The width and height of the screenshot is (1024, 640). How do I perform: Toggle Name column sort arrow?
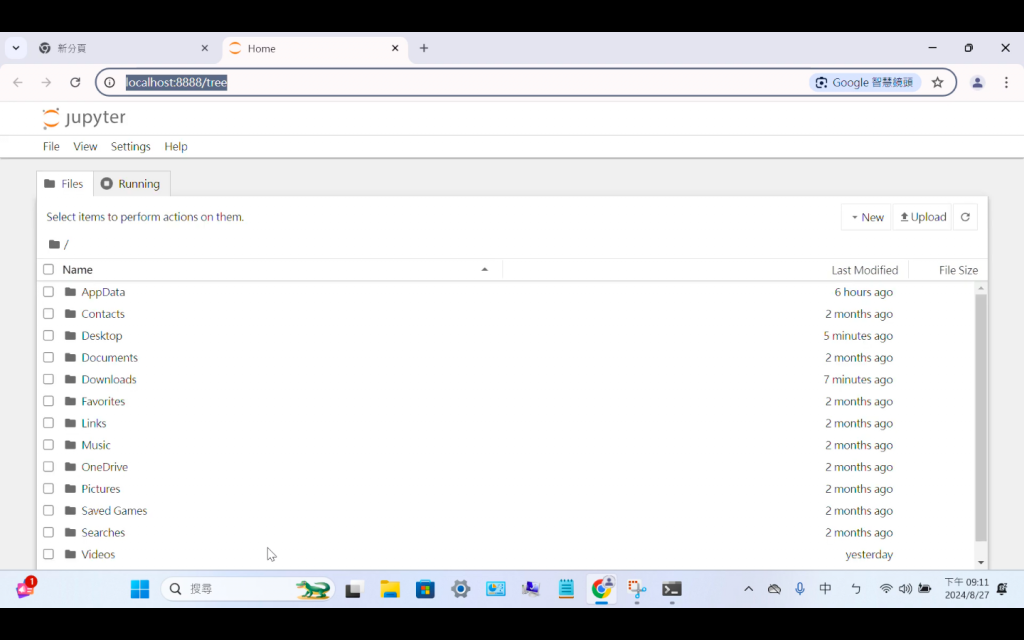[x=485, y=269]
